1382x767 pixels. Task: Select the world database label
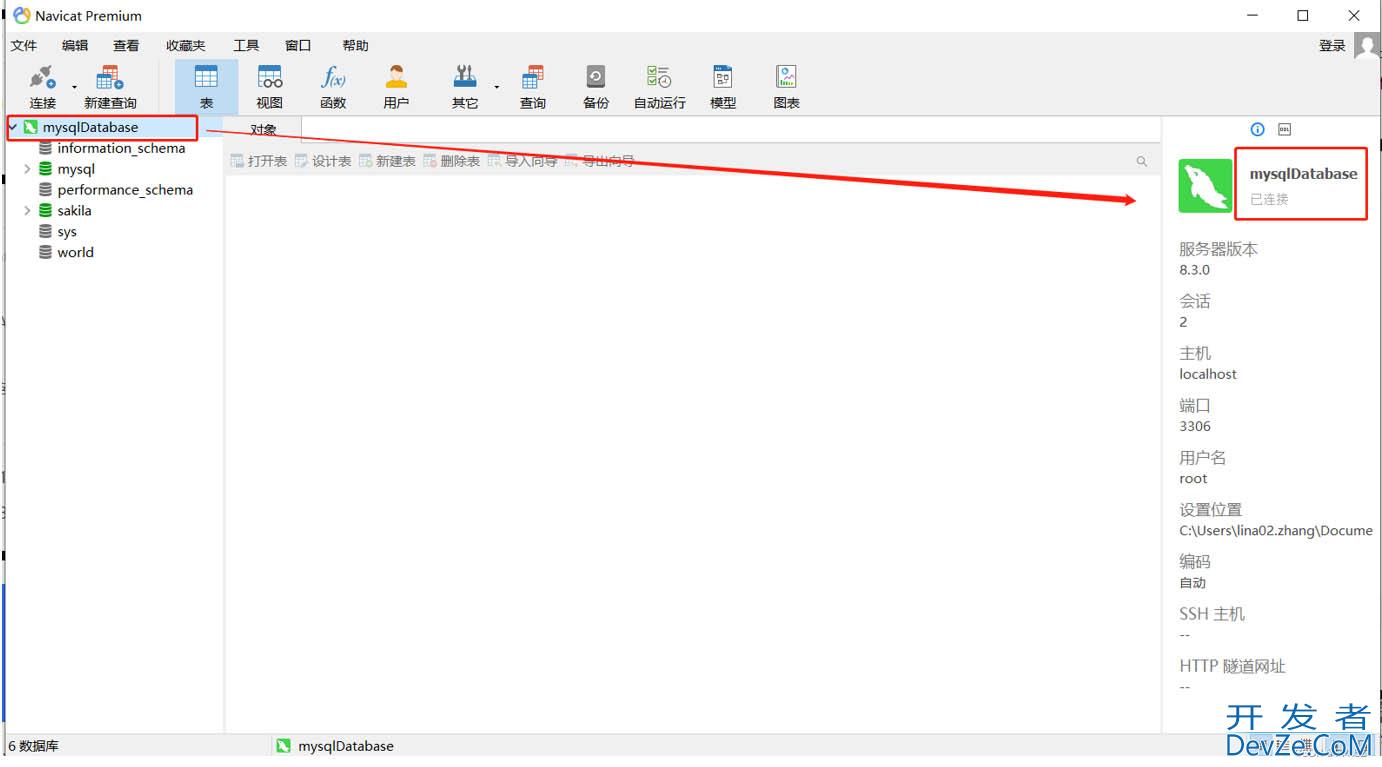point(75,253)
